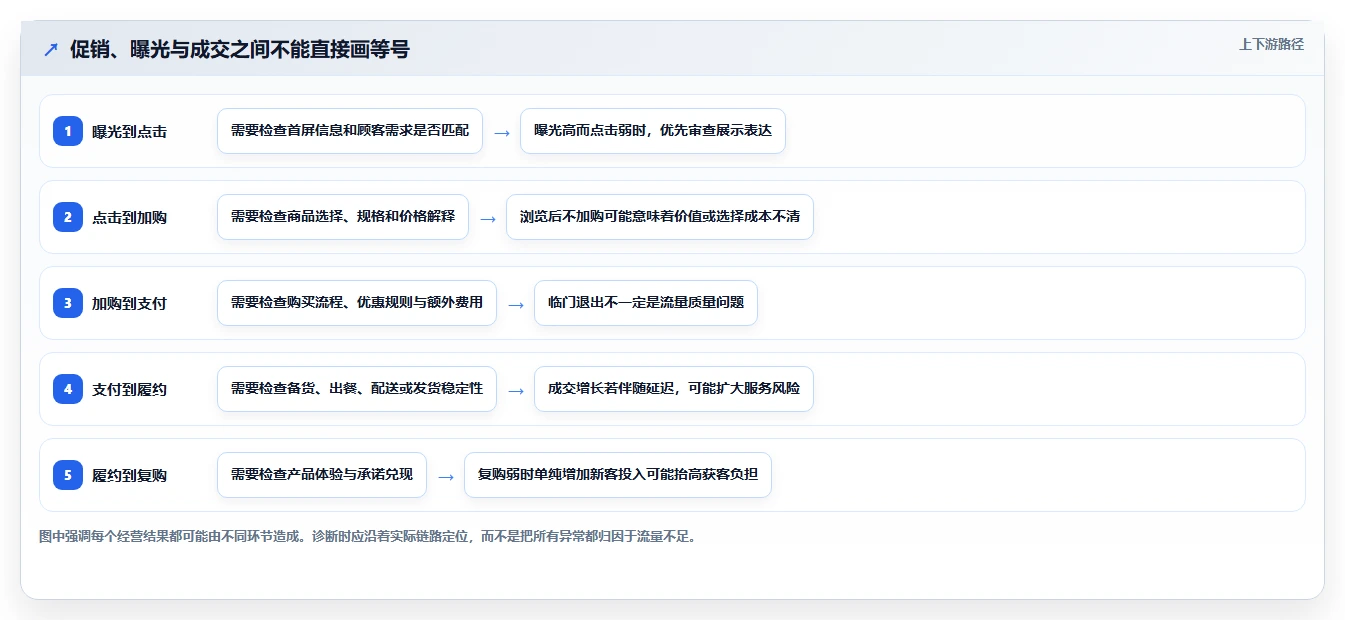Click the box 需要检查备货、出餐、配送或发货稳定性
This screenshot has height=620, width=1345.
click(357, 389)
